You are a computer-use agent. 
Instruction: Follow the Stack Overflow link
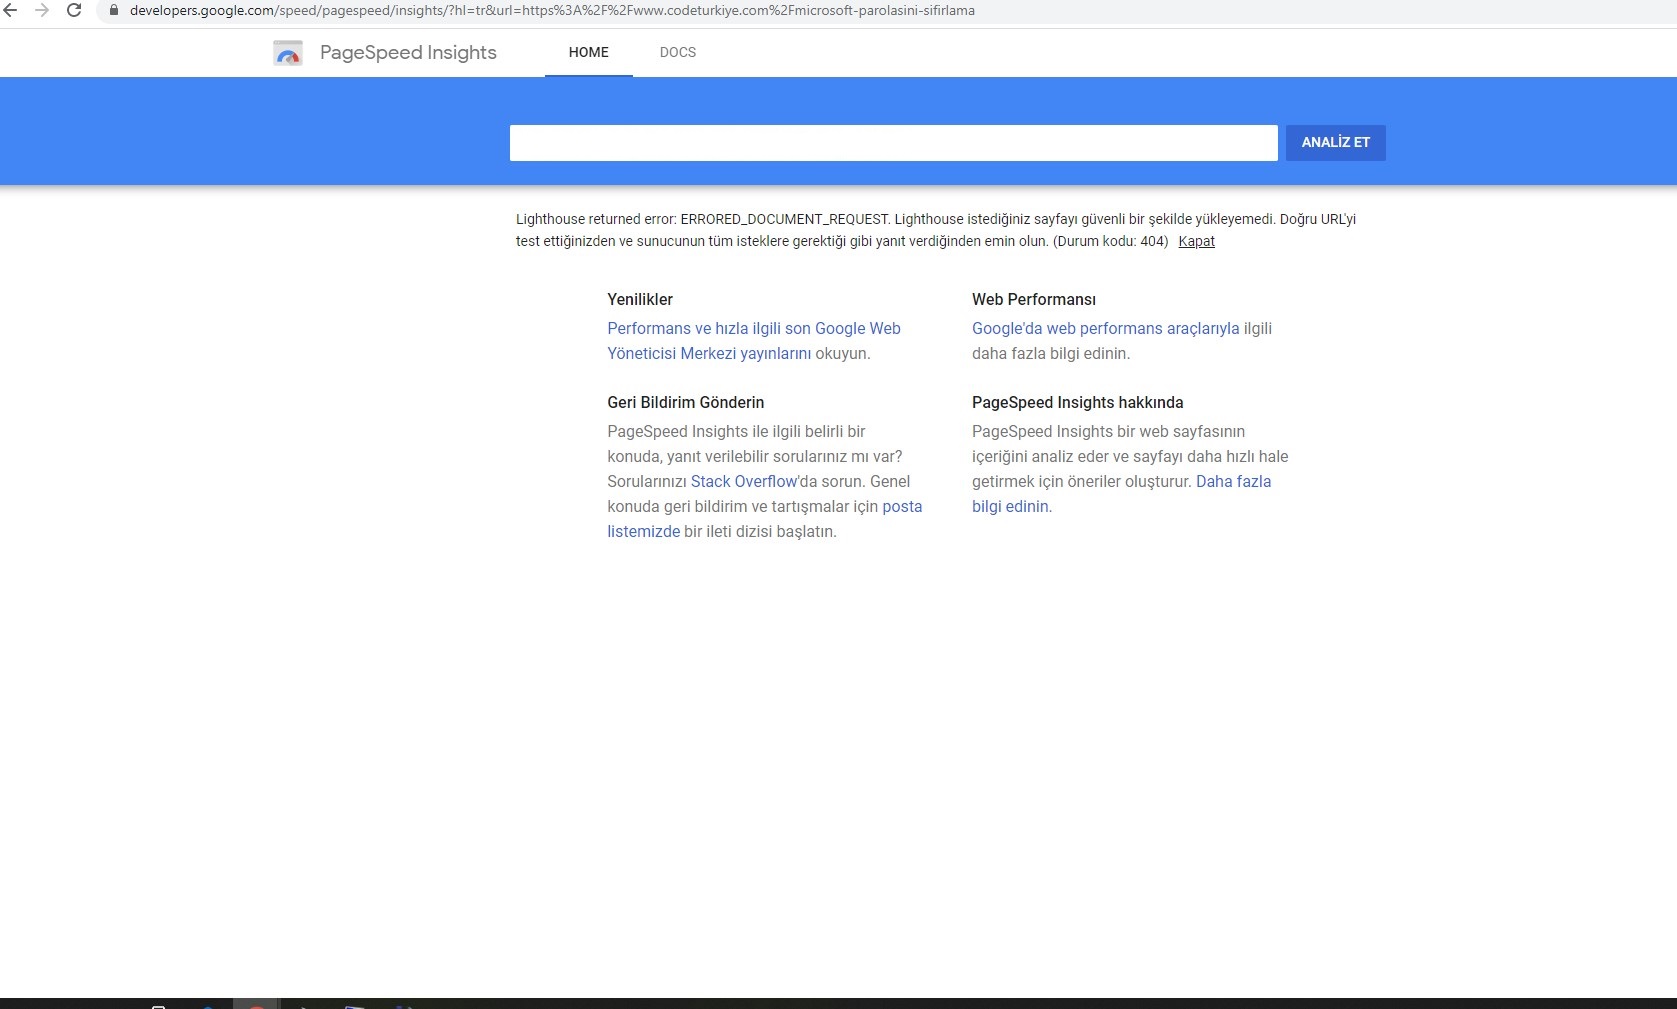click(x=744, y=481)
